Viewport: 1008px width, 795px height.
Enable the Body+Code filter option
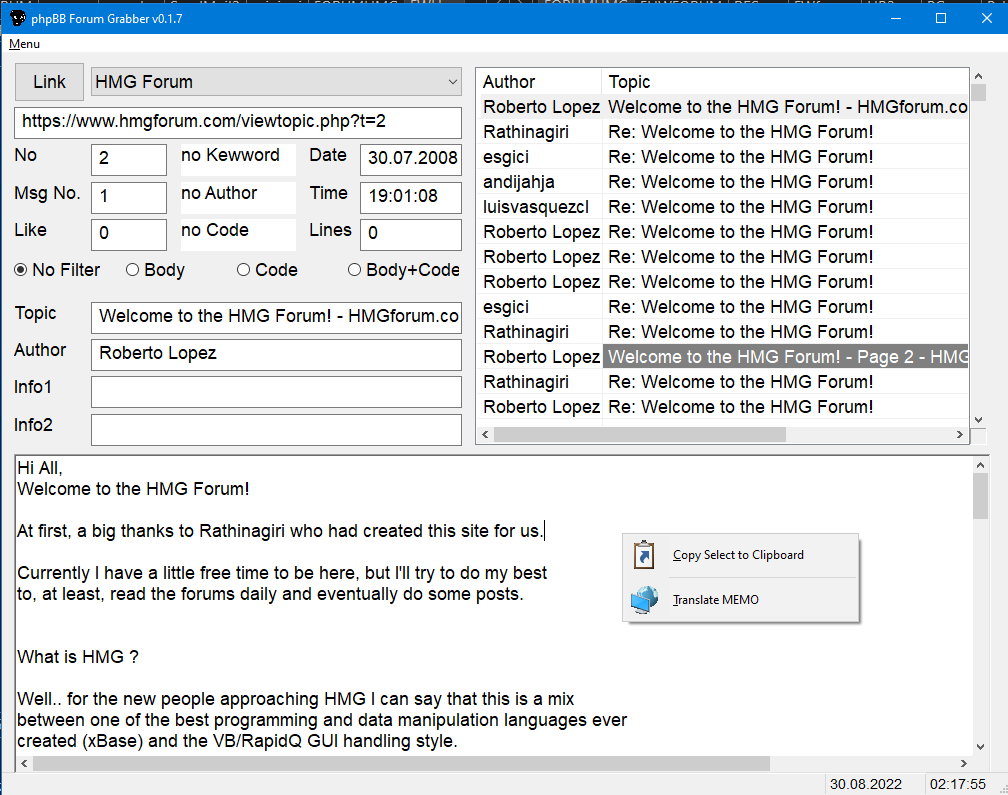click(x=354, y=270)
